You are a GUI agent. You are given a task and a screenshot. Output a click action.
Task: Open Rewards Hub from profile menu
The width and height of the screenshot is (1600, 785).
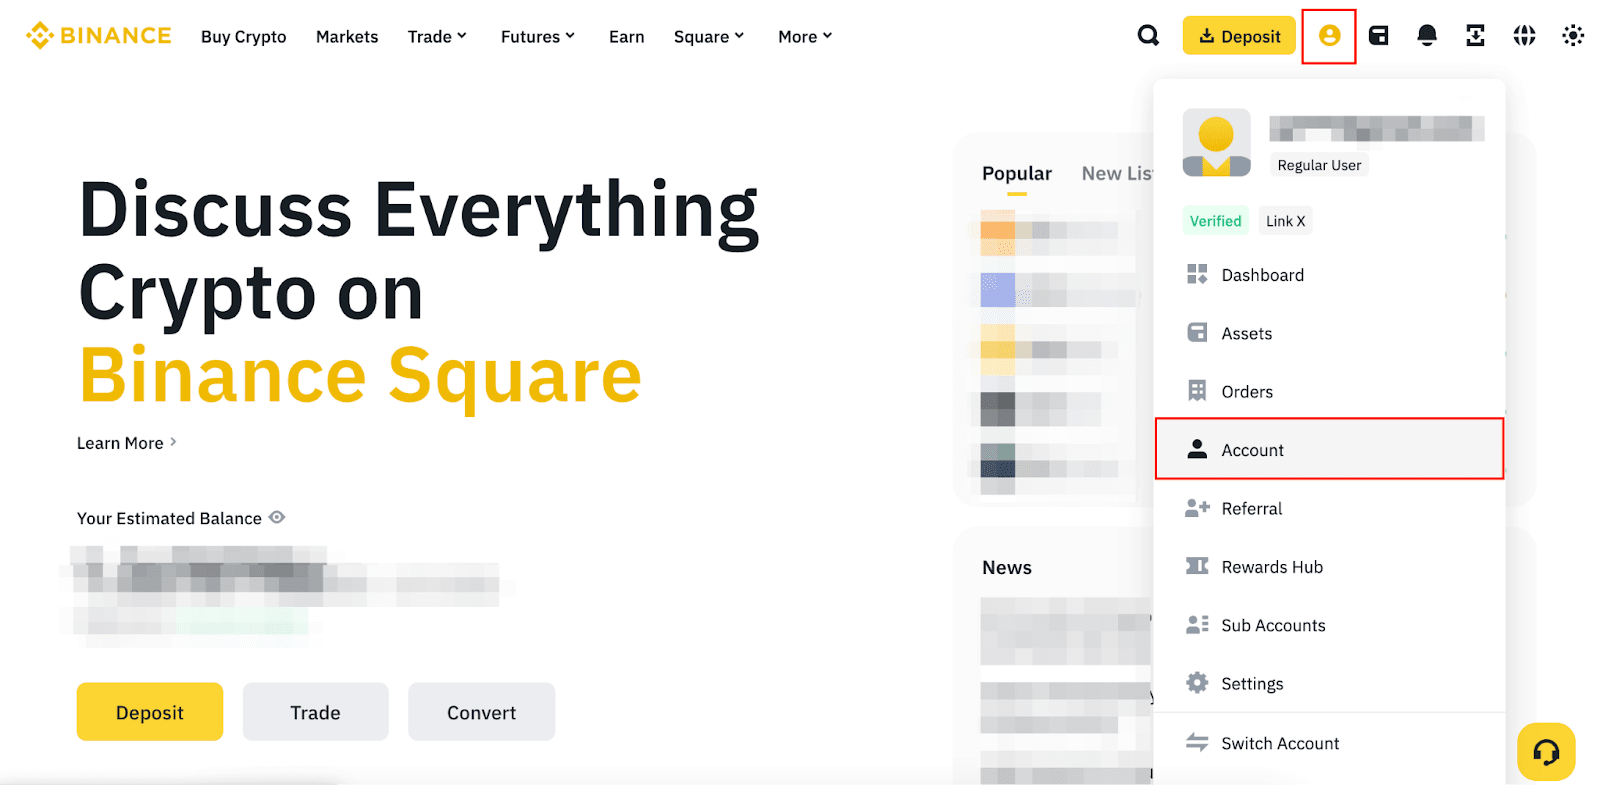[x=1271, y=567]
